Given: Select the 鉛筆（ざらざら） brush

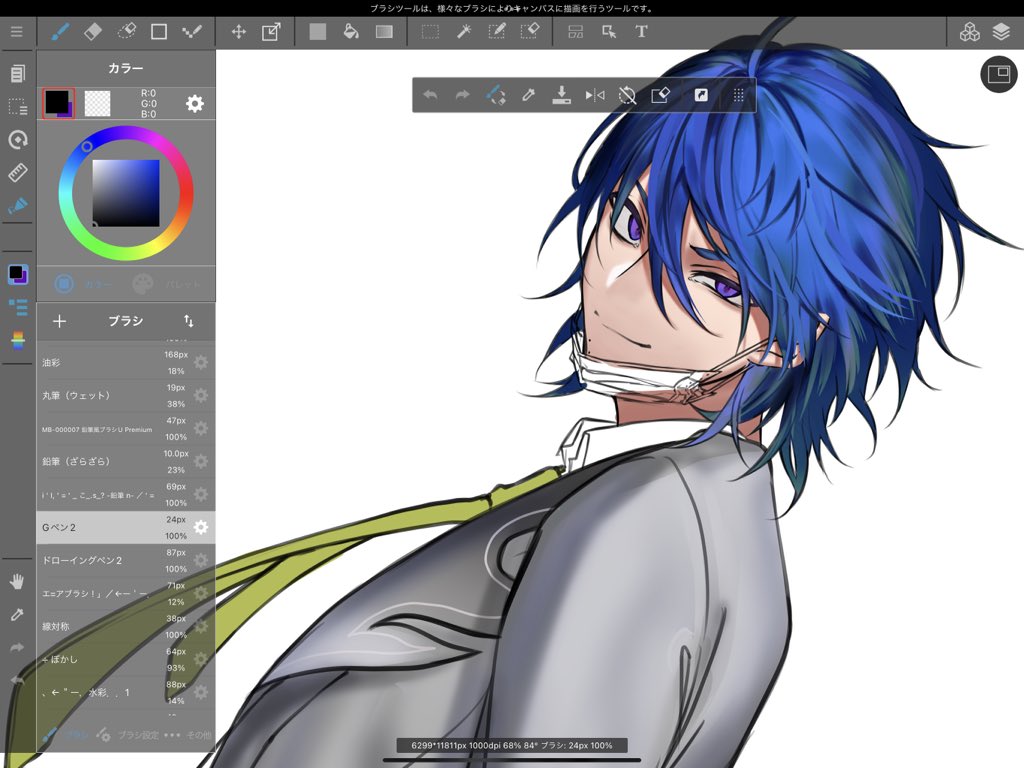Looking at the screenshot, I should coord(126,462).
